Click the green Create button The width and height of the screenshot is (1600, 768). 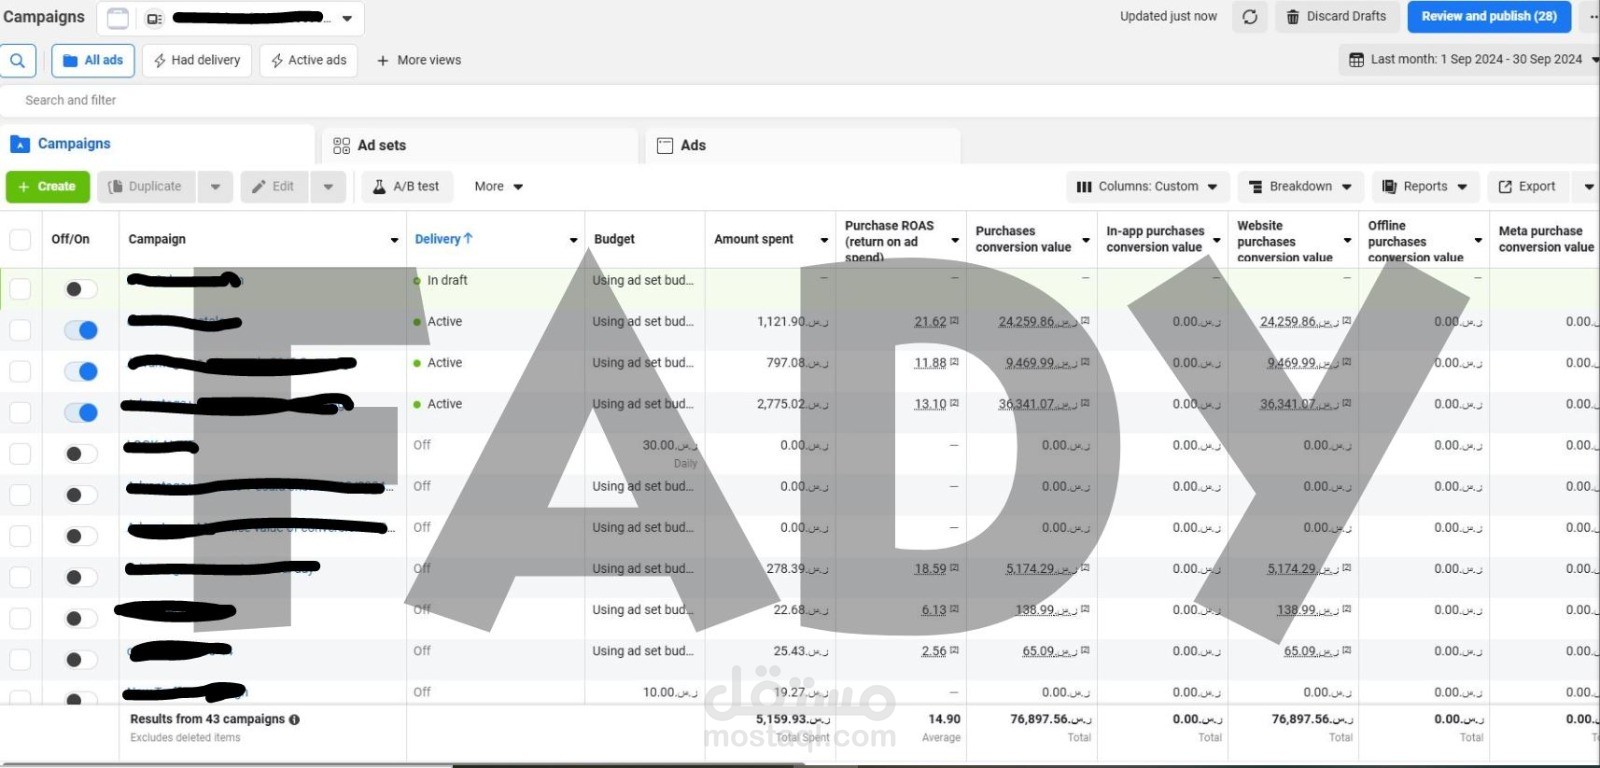coord(48,187)
